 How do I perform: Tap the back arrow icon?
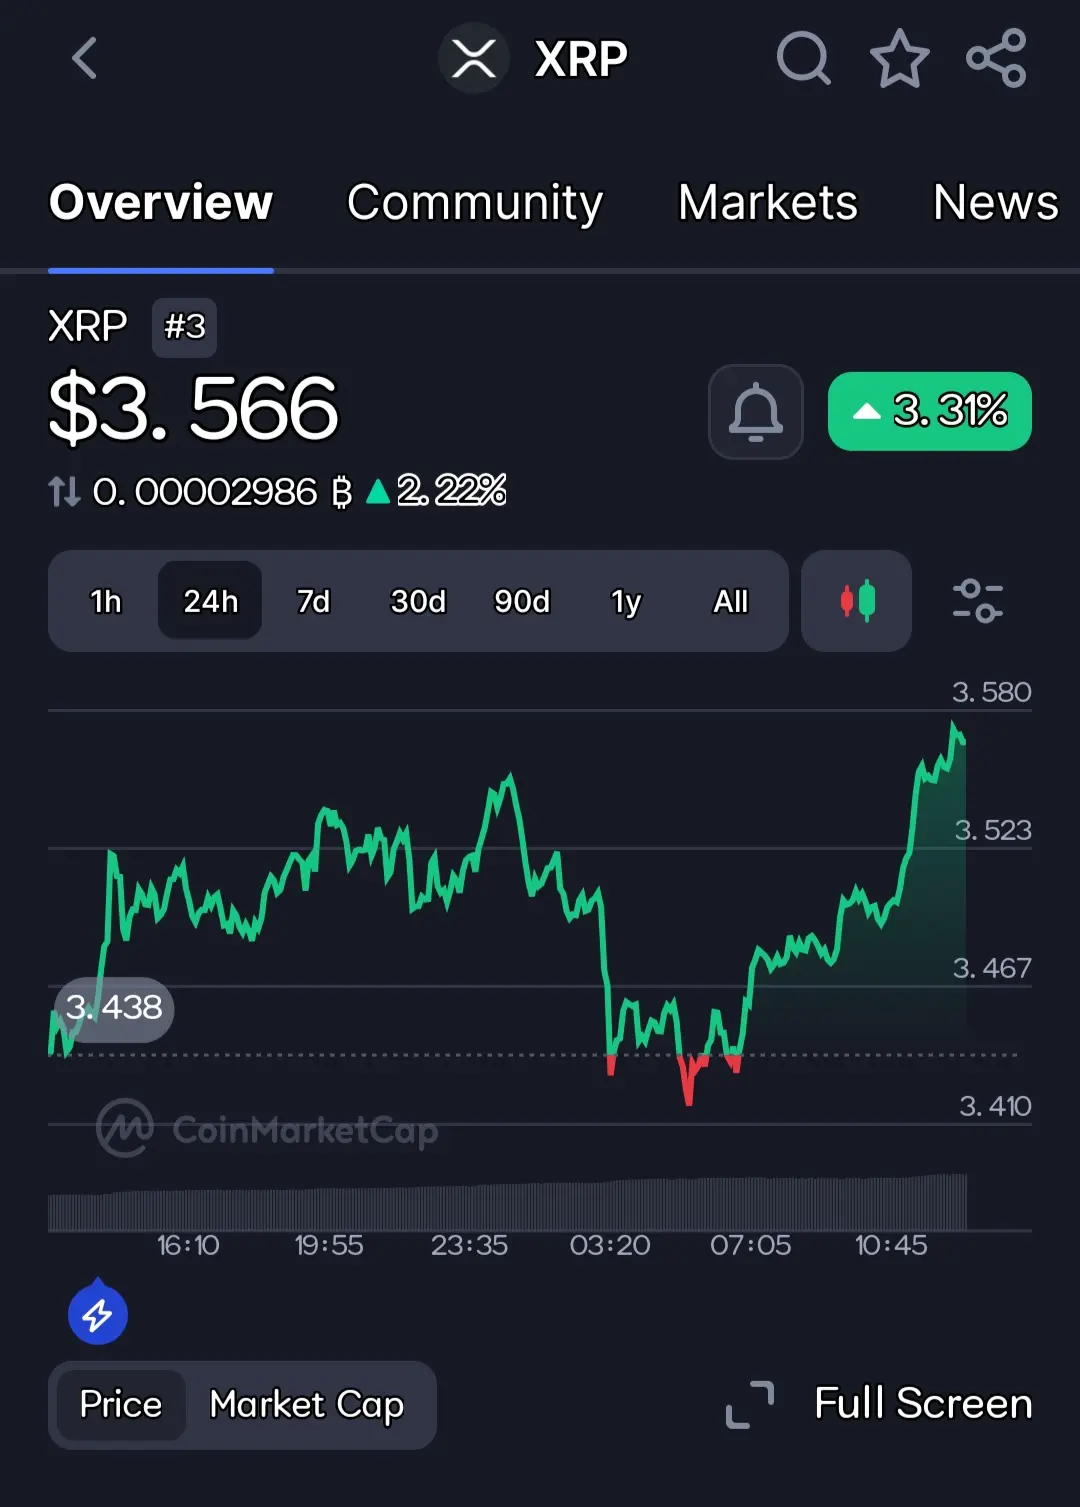85,58
